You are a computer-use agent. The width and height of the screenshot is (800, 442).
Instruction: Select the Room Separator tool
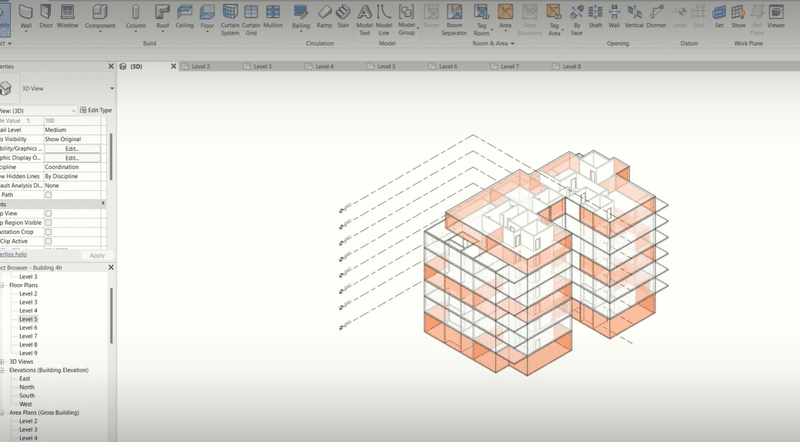[454, 19]
